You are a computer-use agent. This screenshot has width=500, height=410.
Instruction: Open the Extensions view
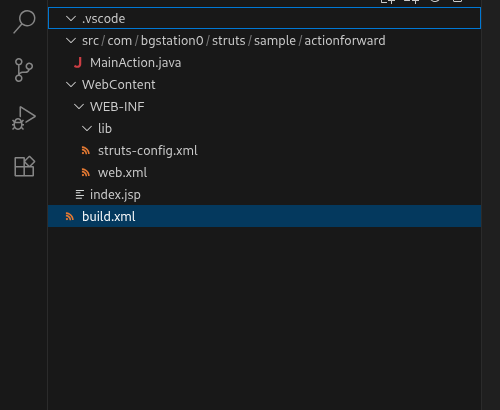point(24,166)
